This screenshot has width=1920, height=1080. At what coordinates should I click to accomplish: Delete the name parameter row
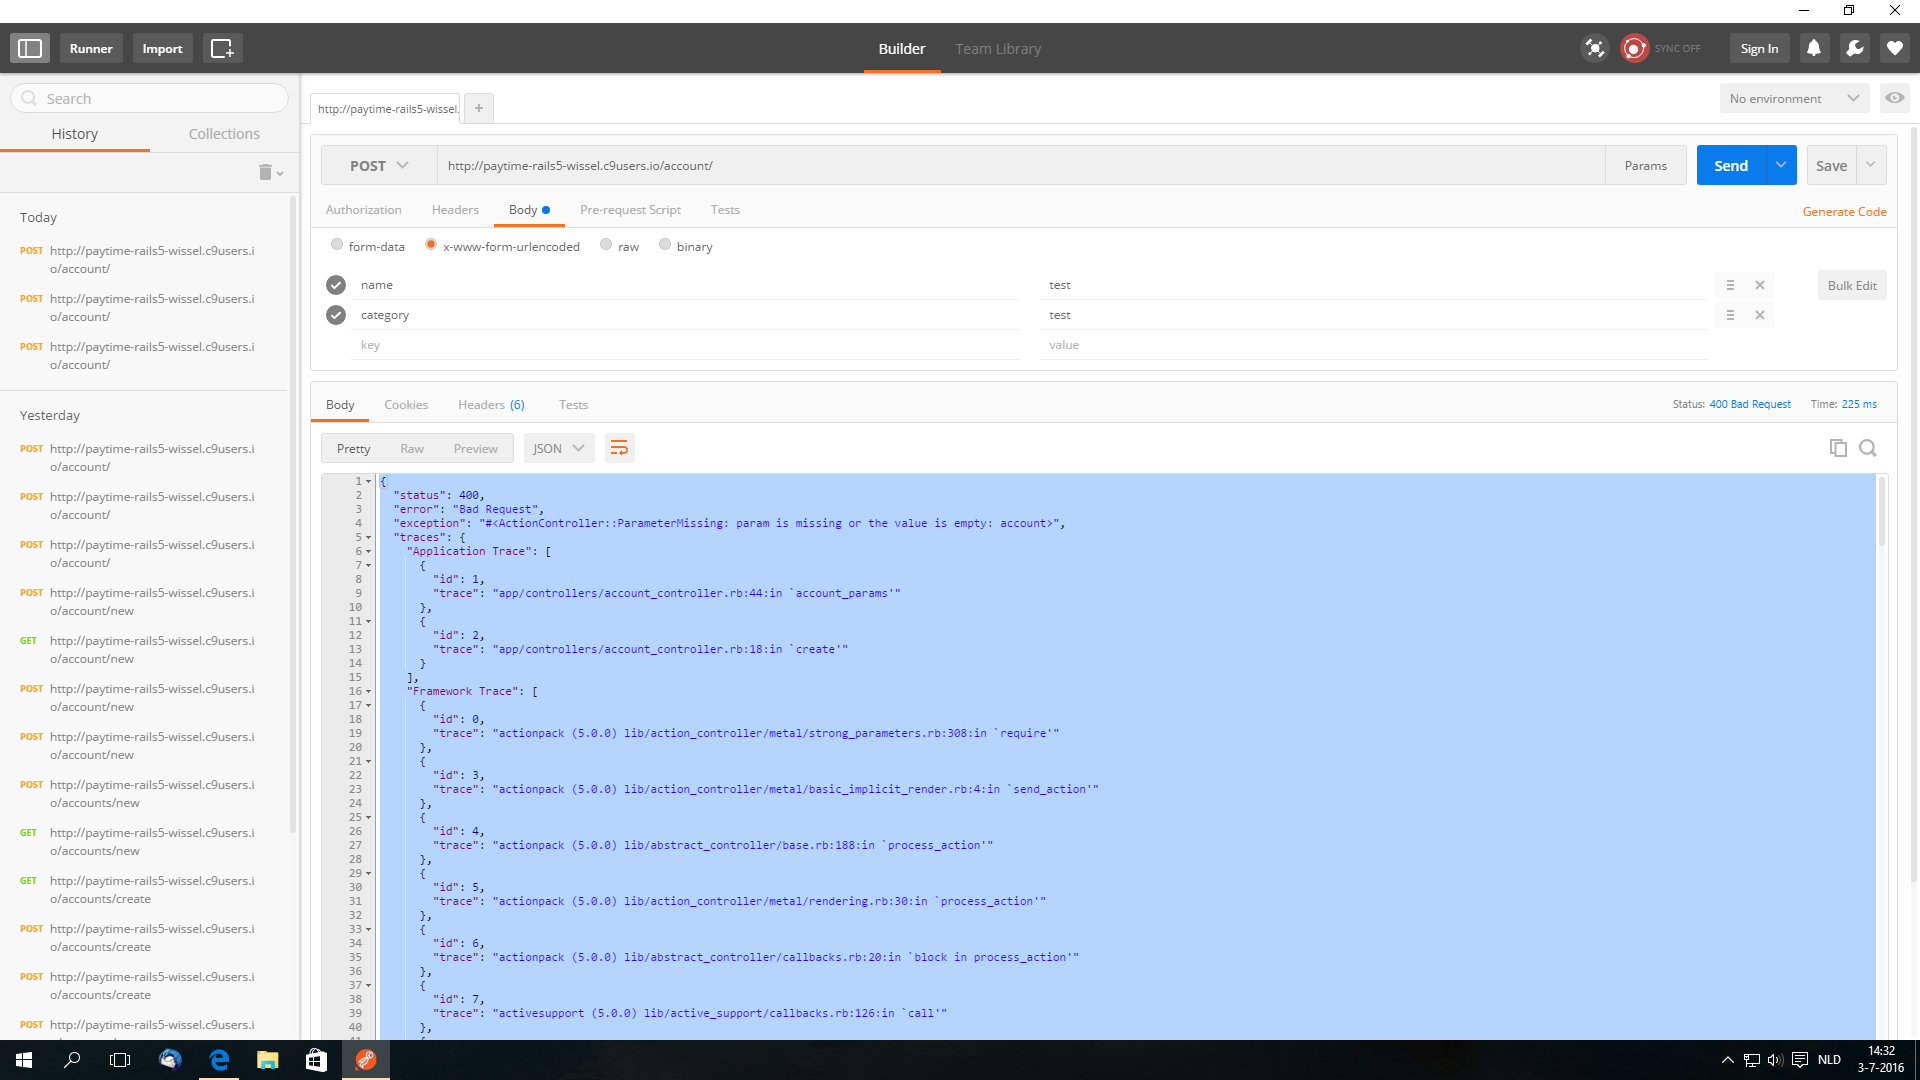tap(1760, 285)
